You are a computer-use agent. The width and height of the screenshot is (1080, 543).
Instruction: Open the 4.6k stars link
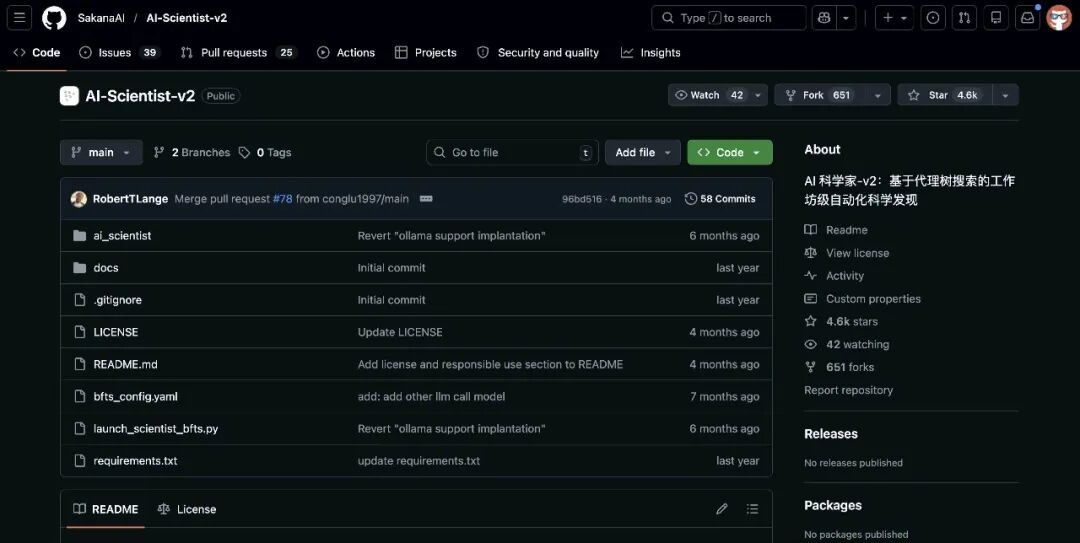coord(841,321)
